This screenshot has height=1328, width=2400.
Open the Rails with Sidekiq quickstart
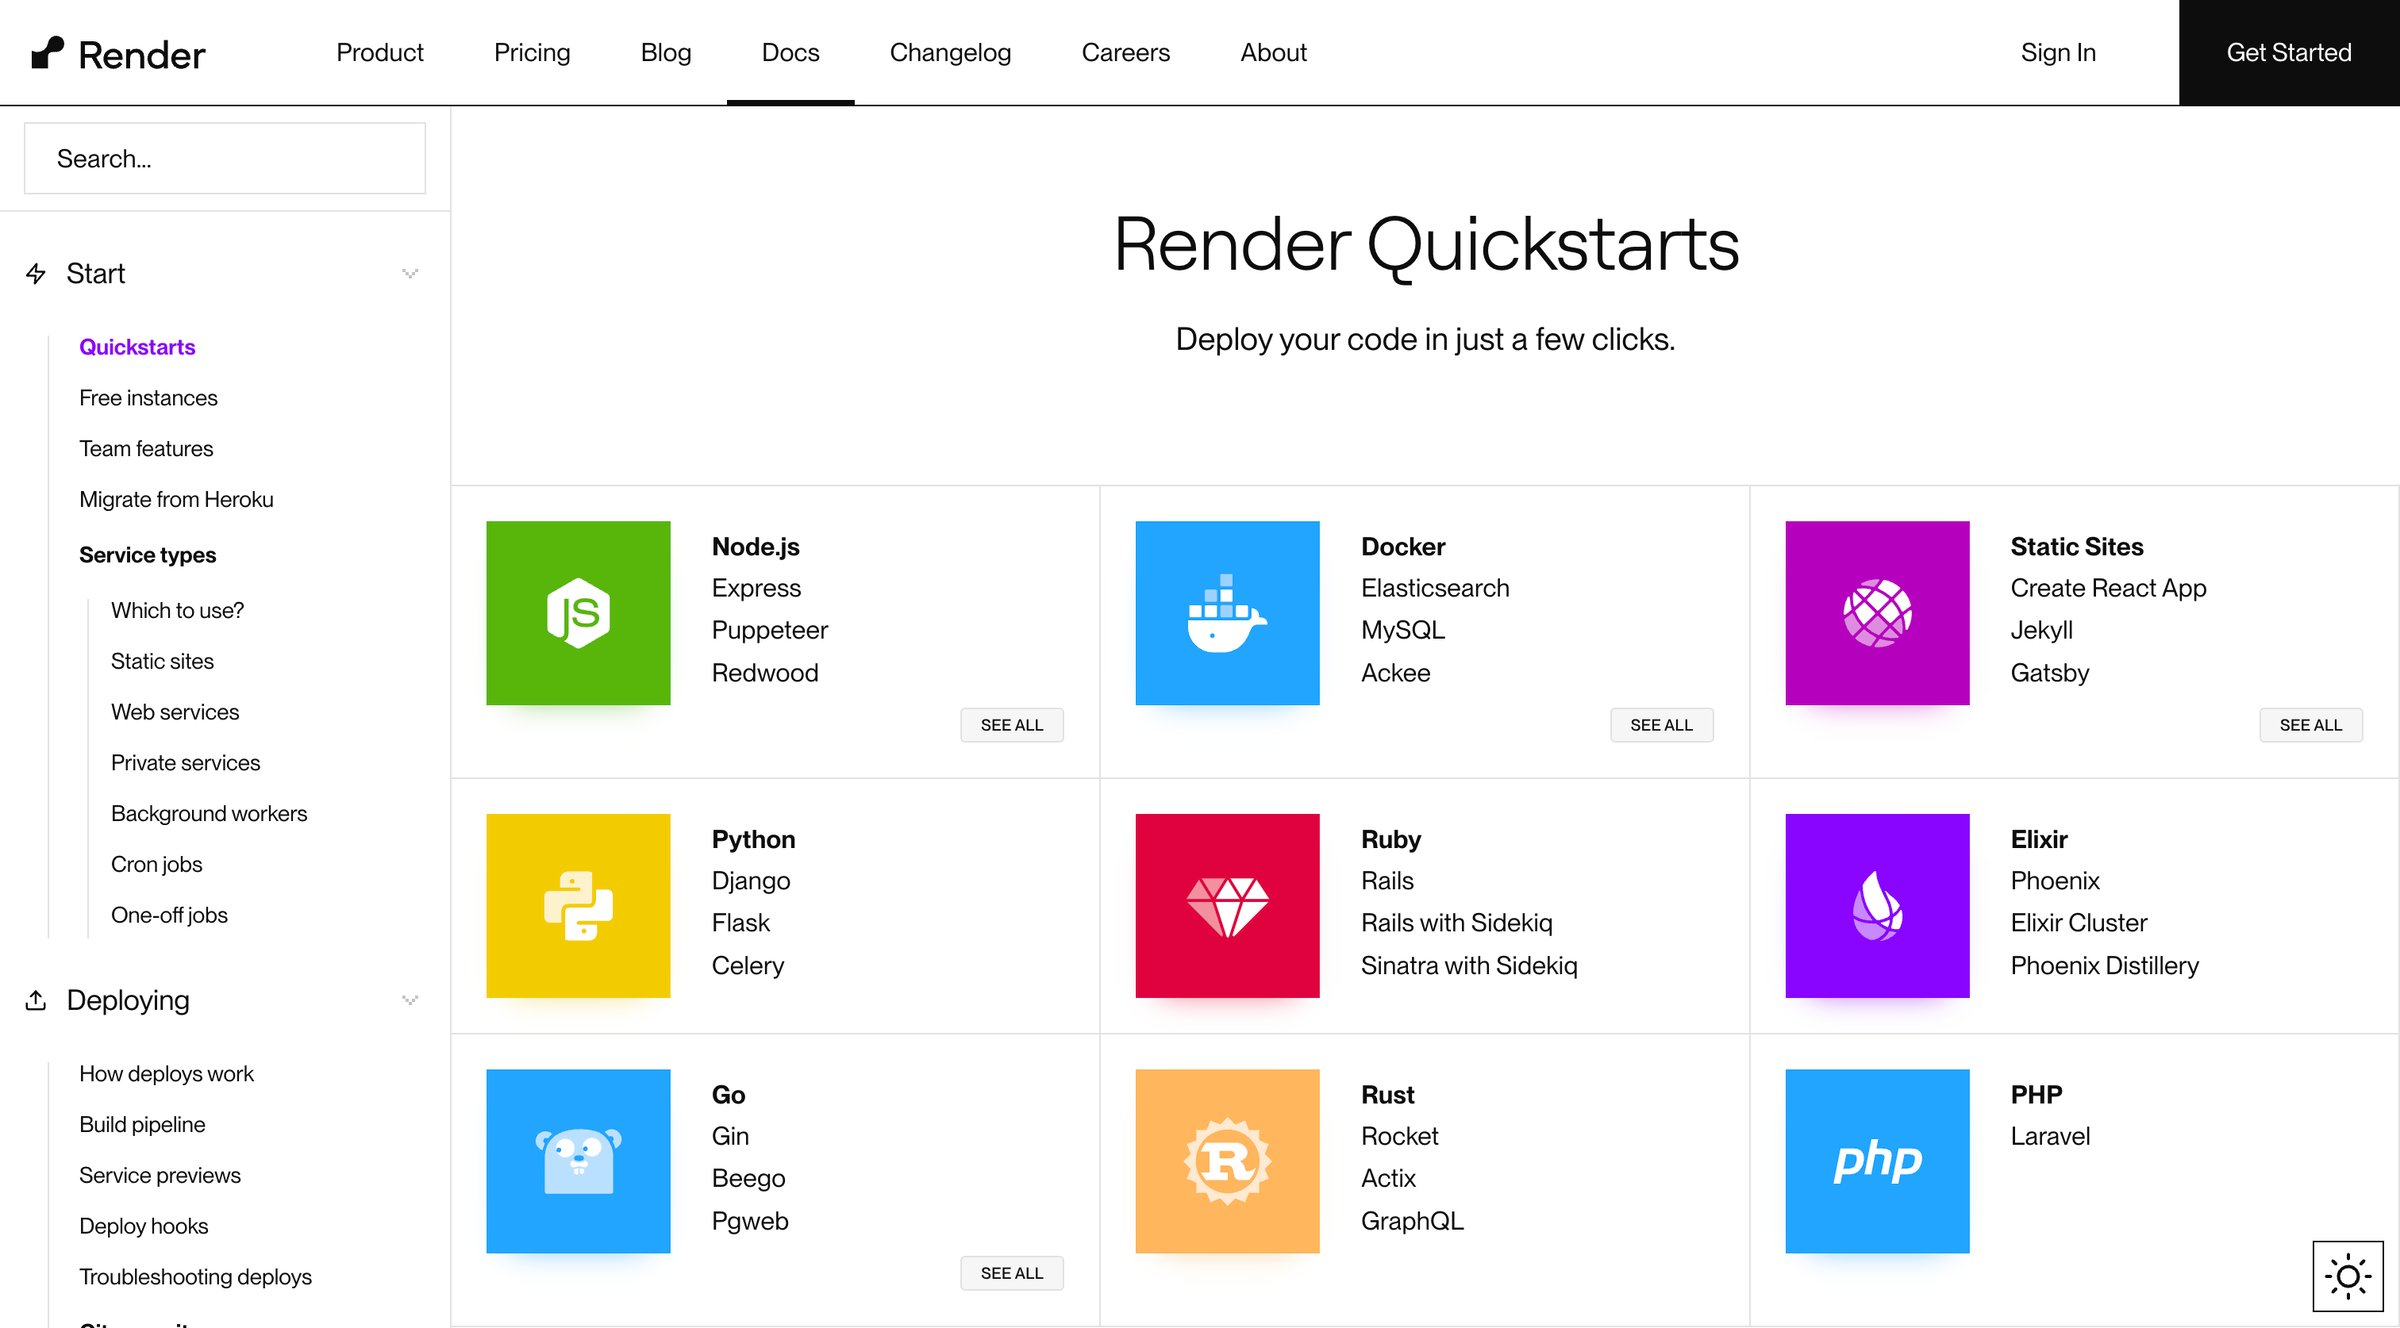[1456, 923]
